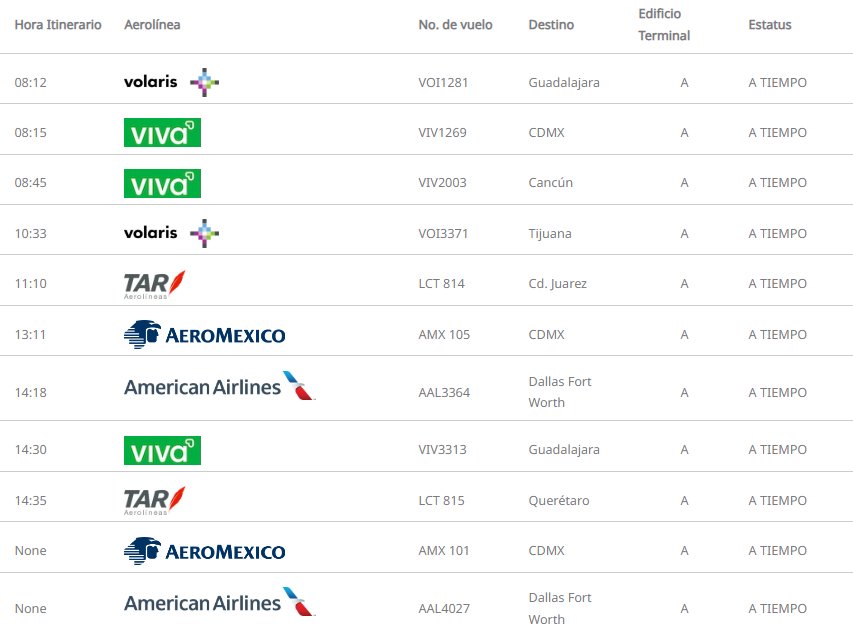
Task: Click the Estatus column header
Action: coord(769,25)
